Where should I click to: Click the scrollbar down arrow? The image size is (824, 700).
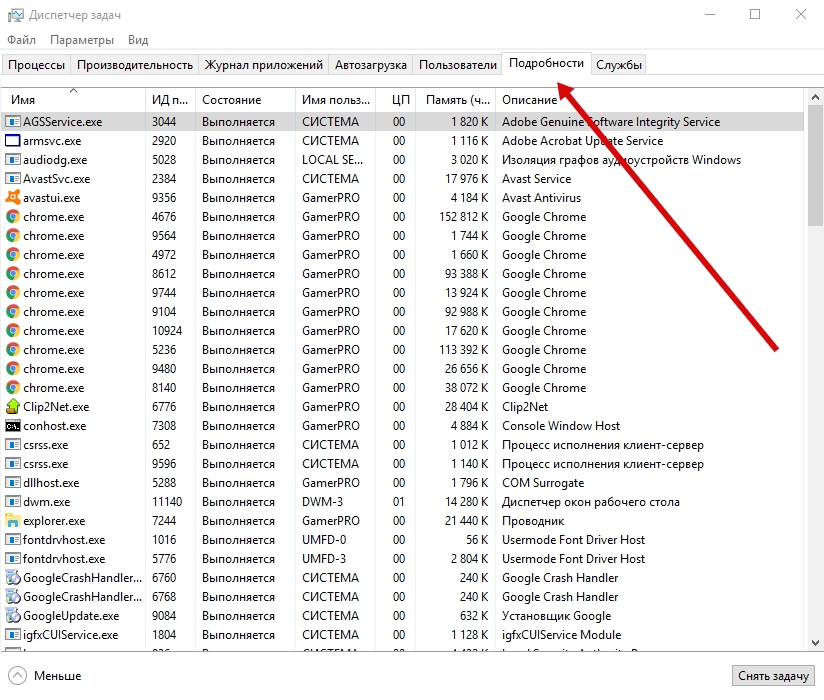(x=815, y=642)
